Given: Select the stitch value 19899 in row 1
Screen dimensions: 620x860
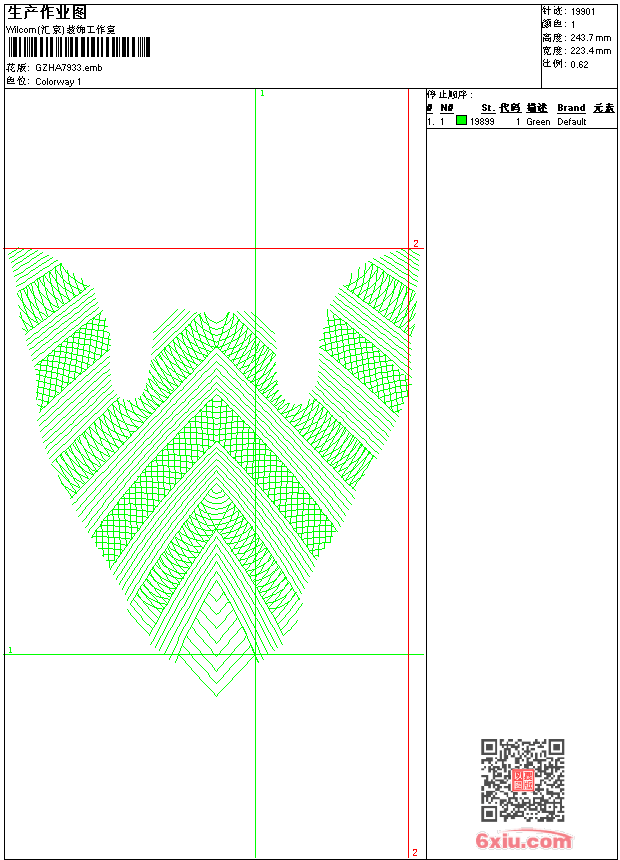Looking at the screenshot, I should [x=482, y=122].
